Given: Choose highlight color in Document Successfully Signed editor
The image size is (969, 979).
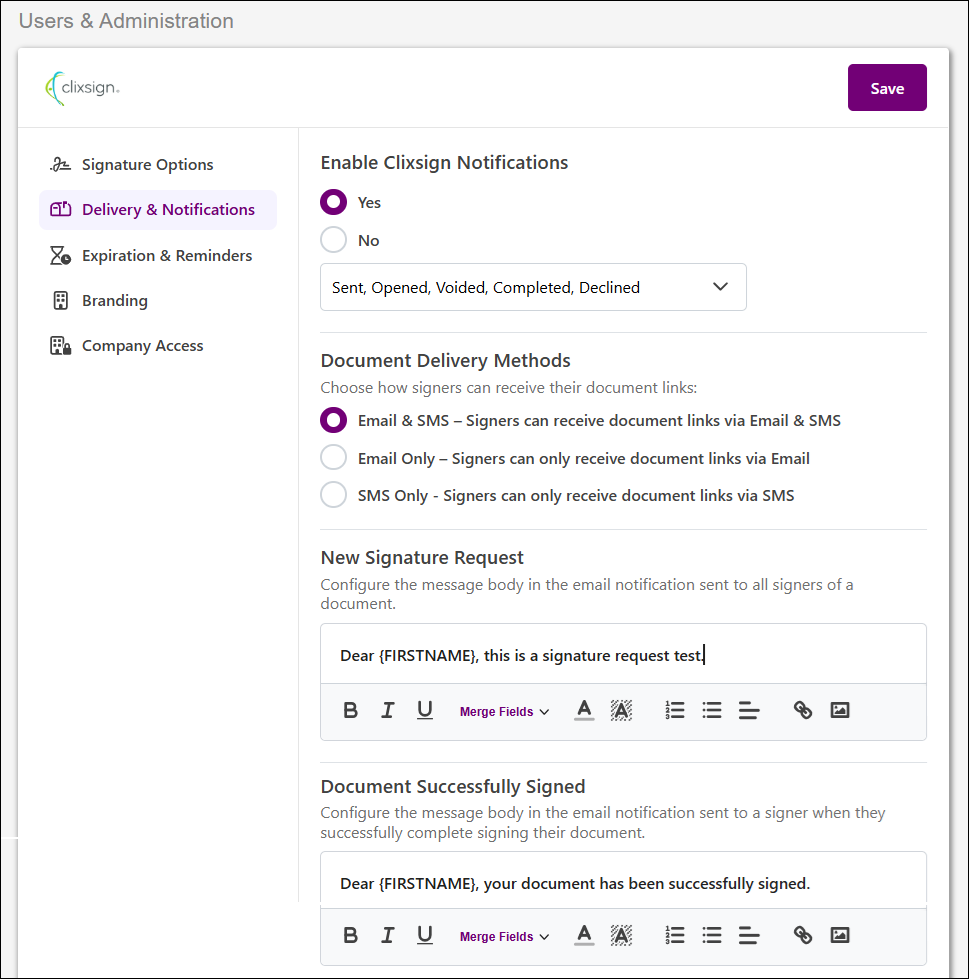Looking at the screenshot, I should (x=621, y=935).
